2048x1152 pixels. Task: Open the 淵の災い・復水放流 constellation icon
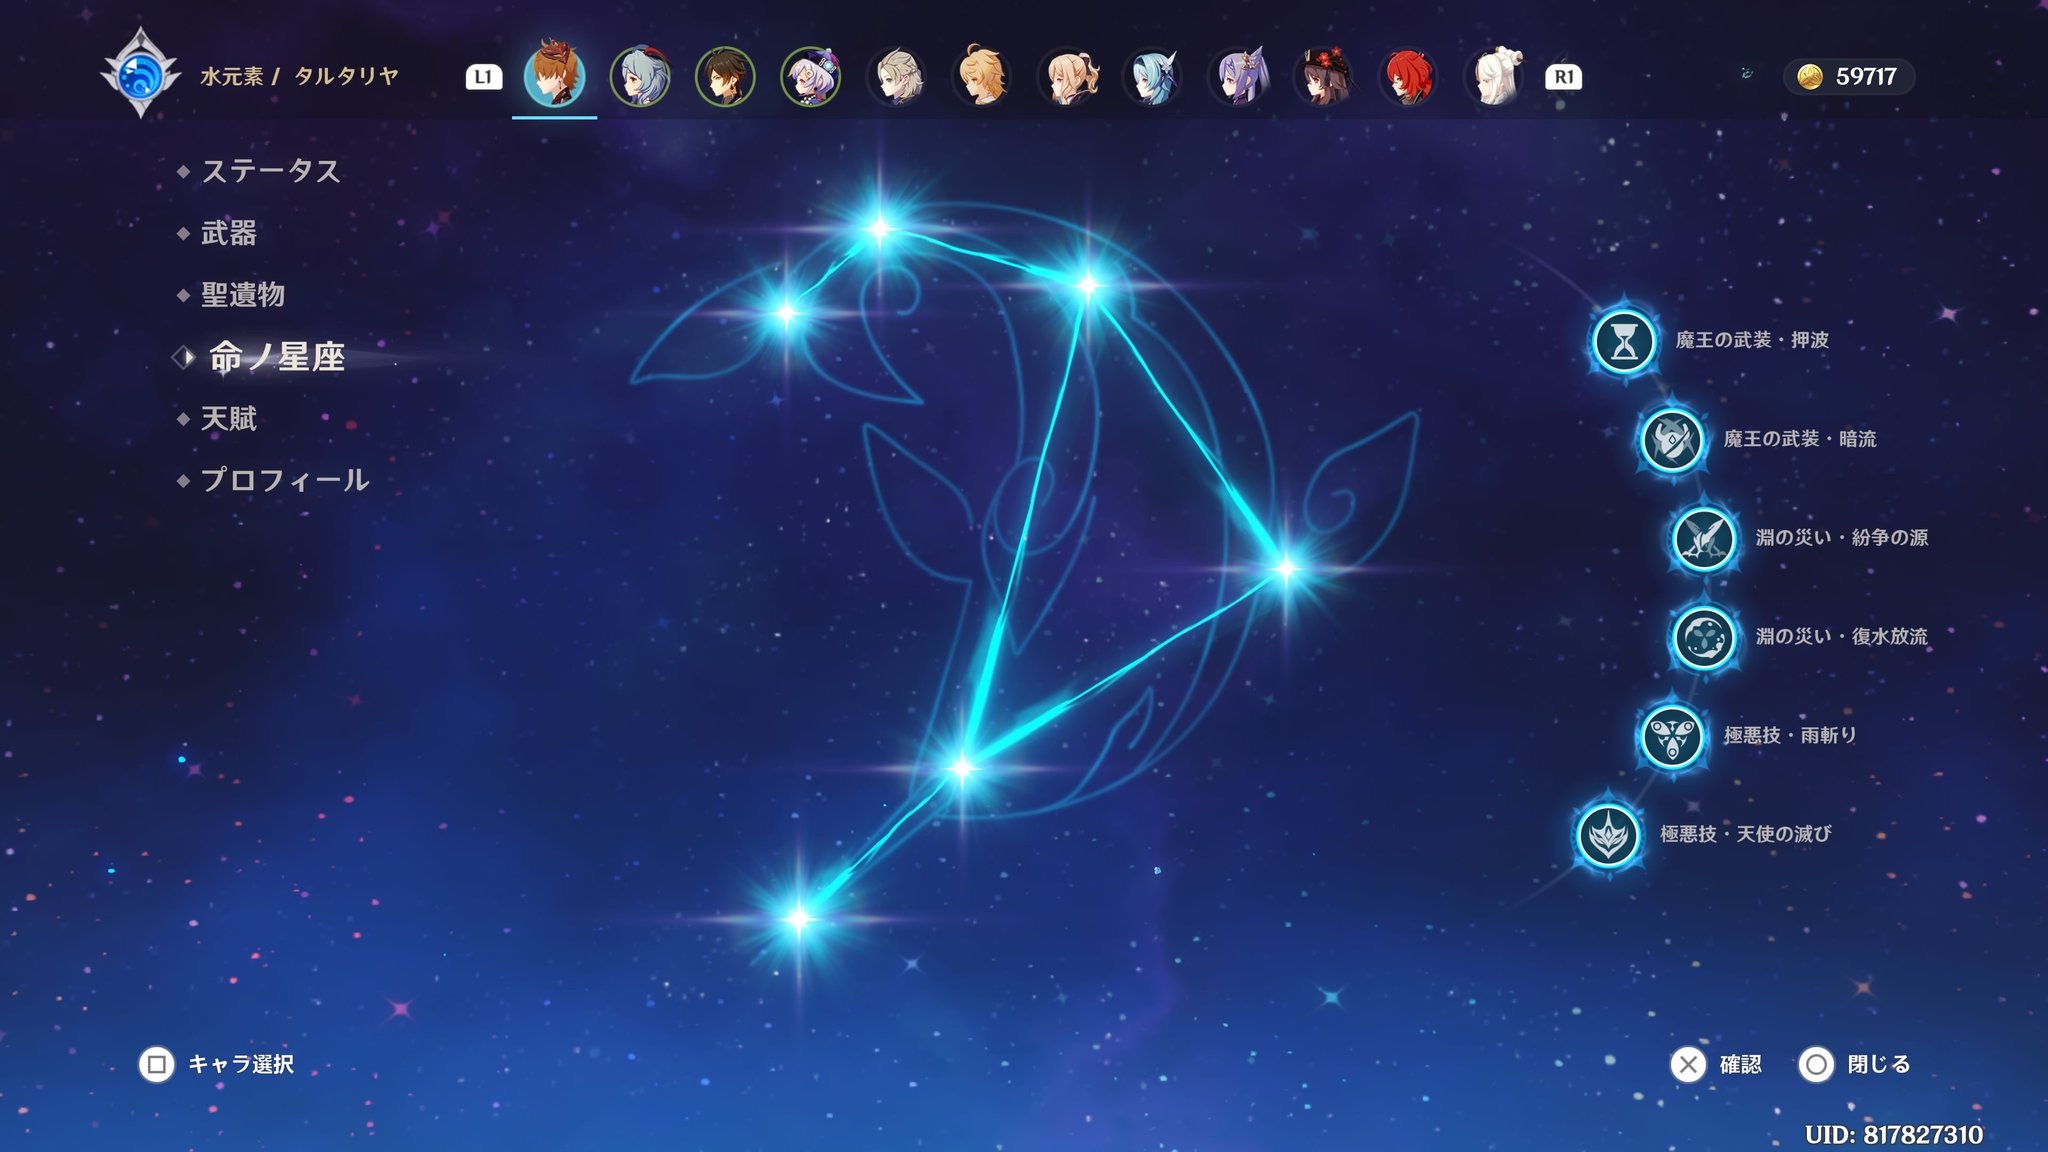tap(1704, 637)
